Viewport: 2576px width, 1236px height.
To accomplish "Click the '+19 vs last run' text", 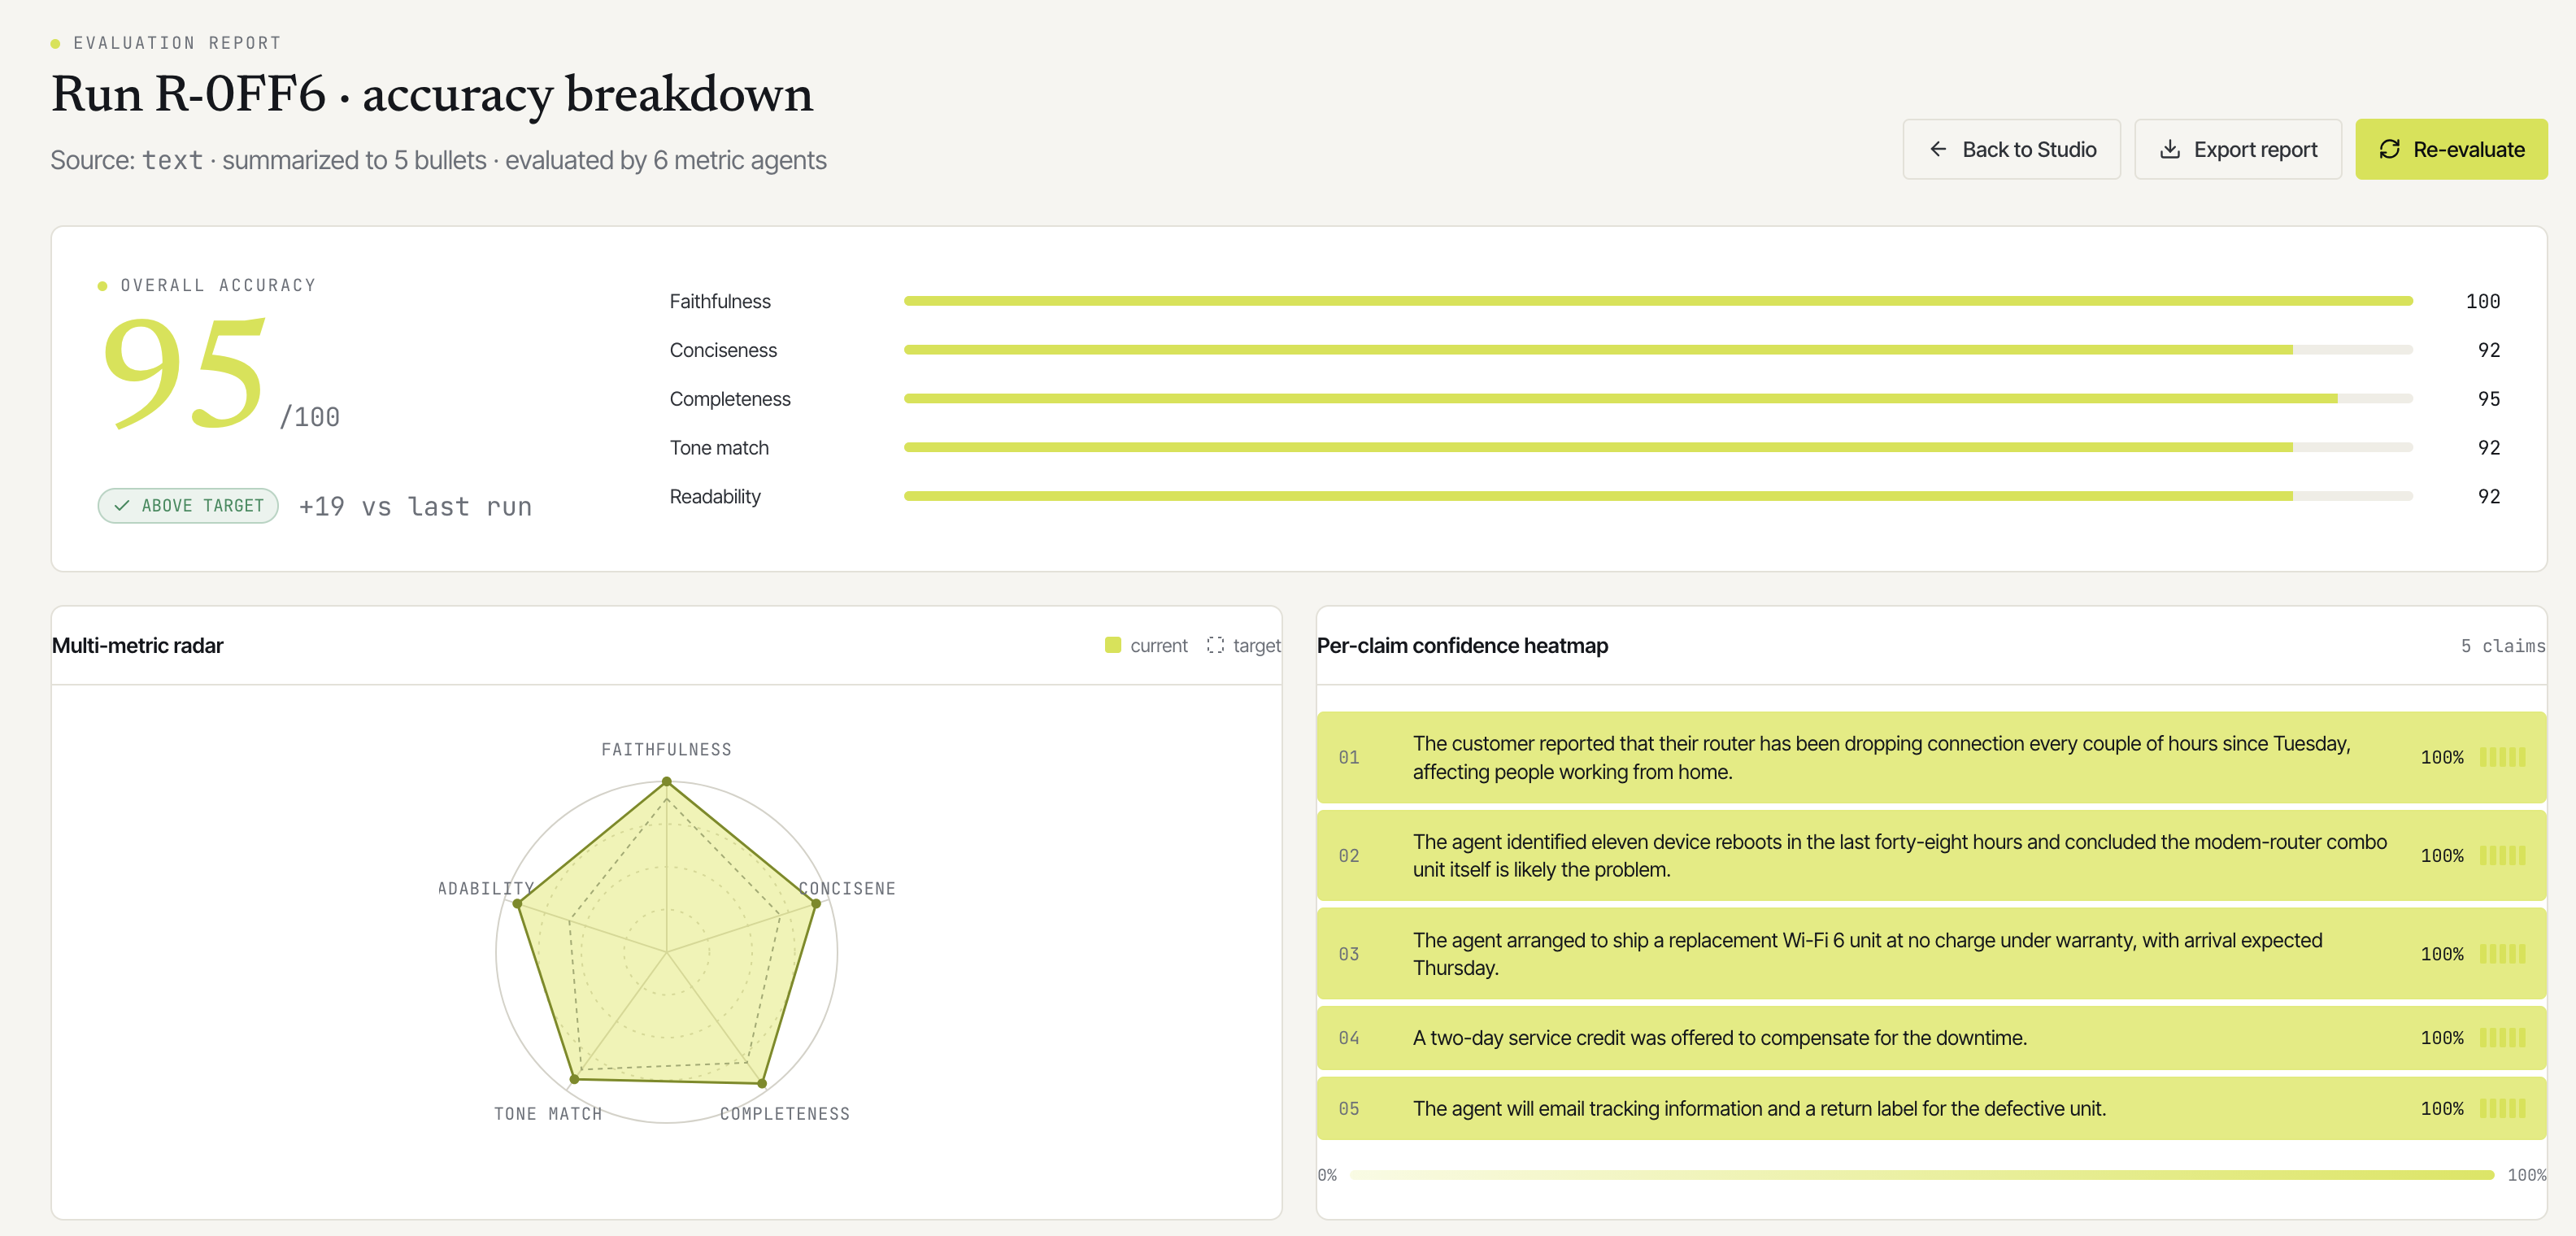I will click(415, 507).
